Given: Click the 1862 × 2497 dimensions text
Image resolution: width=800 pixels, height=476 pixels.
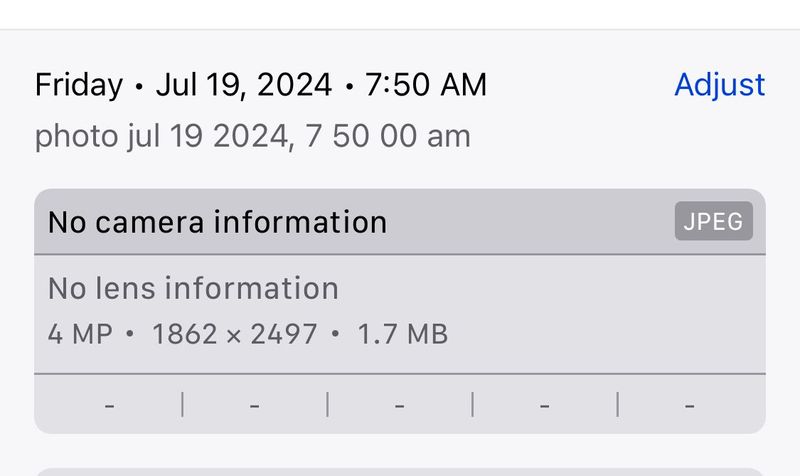Looking at the screenshot, I should tap(234, 334).
